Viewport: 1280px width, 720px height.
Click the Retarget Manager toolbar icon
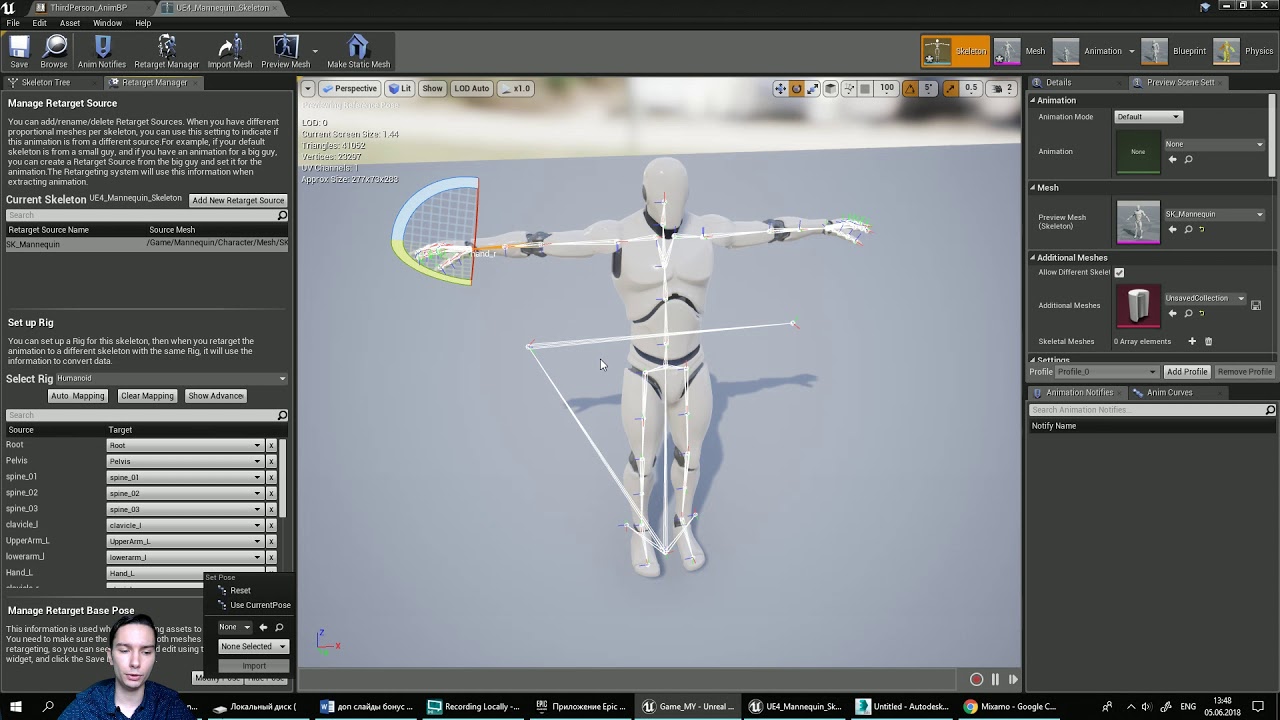click(167, 52)
